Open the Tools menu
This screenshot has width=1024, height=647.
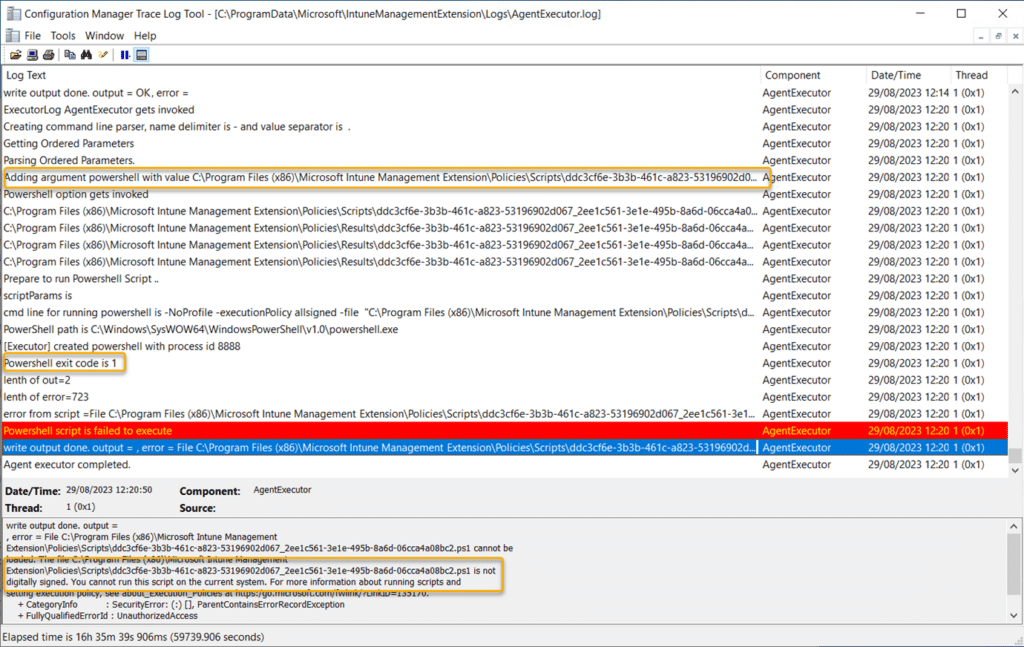pos(63,36)
